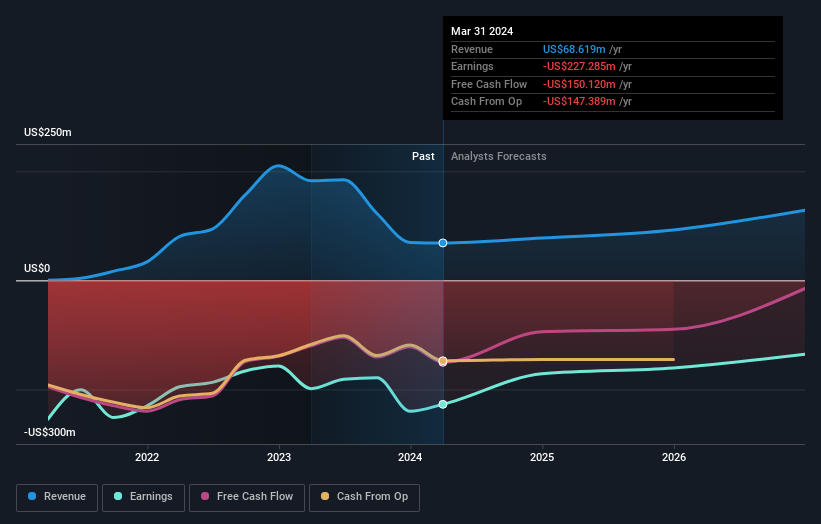Toggle the Free Cash Flow legend button
Screen dimensions: 821x524
tap(247, 497)
